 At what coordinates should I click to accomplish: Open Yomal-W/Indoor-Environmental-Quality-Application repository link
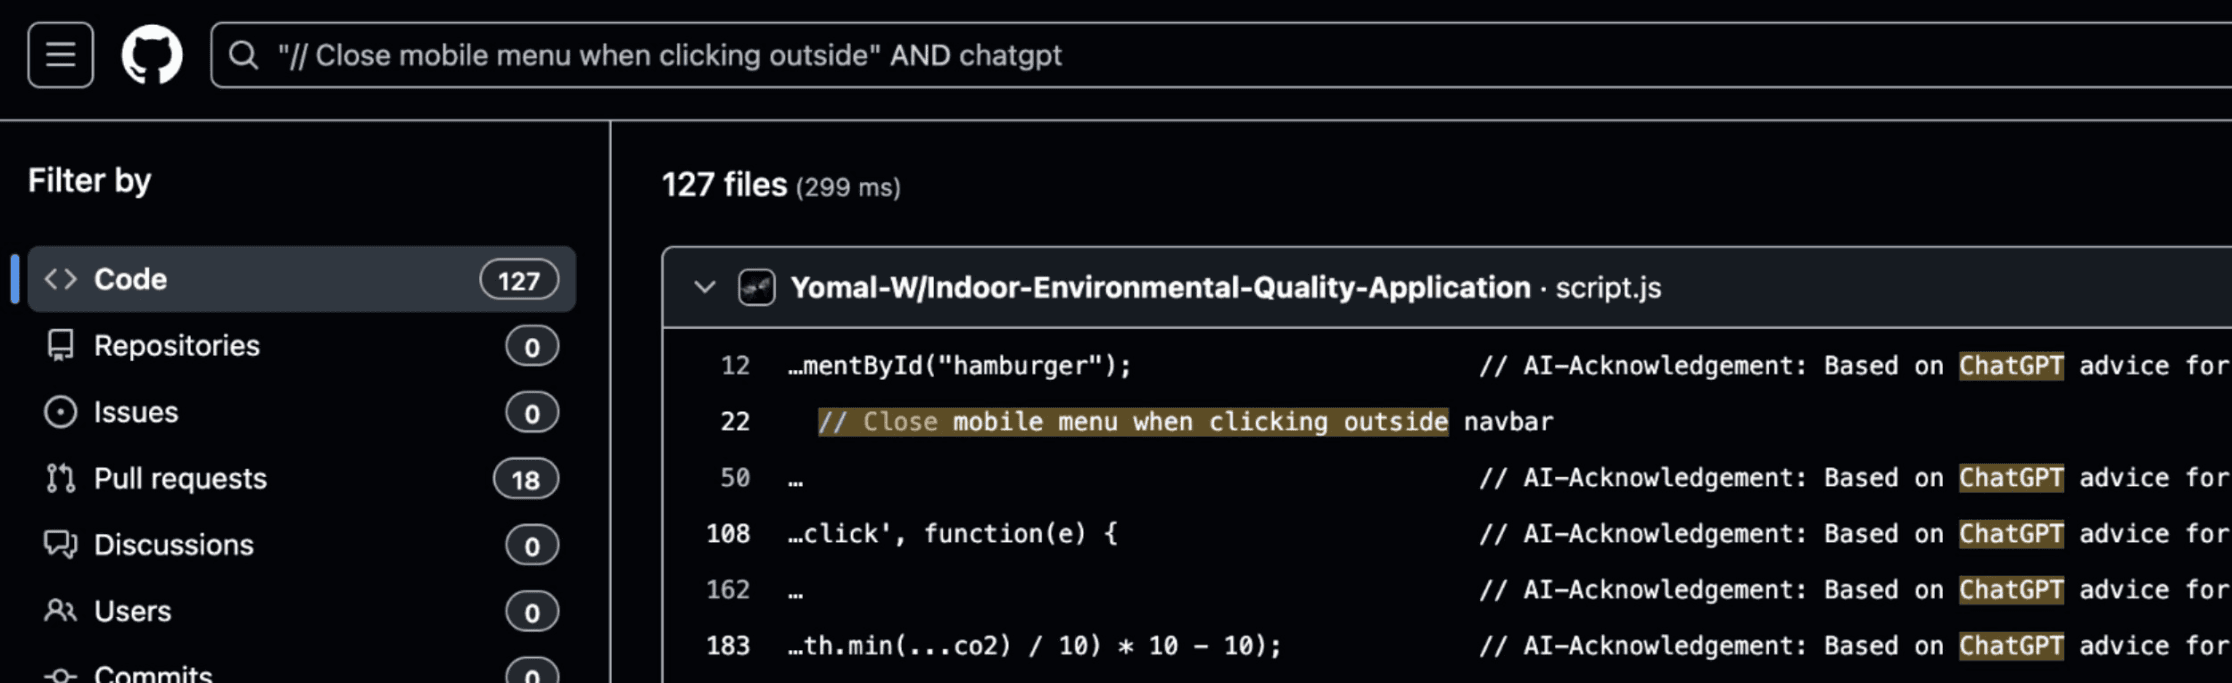1160,288
